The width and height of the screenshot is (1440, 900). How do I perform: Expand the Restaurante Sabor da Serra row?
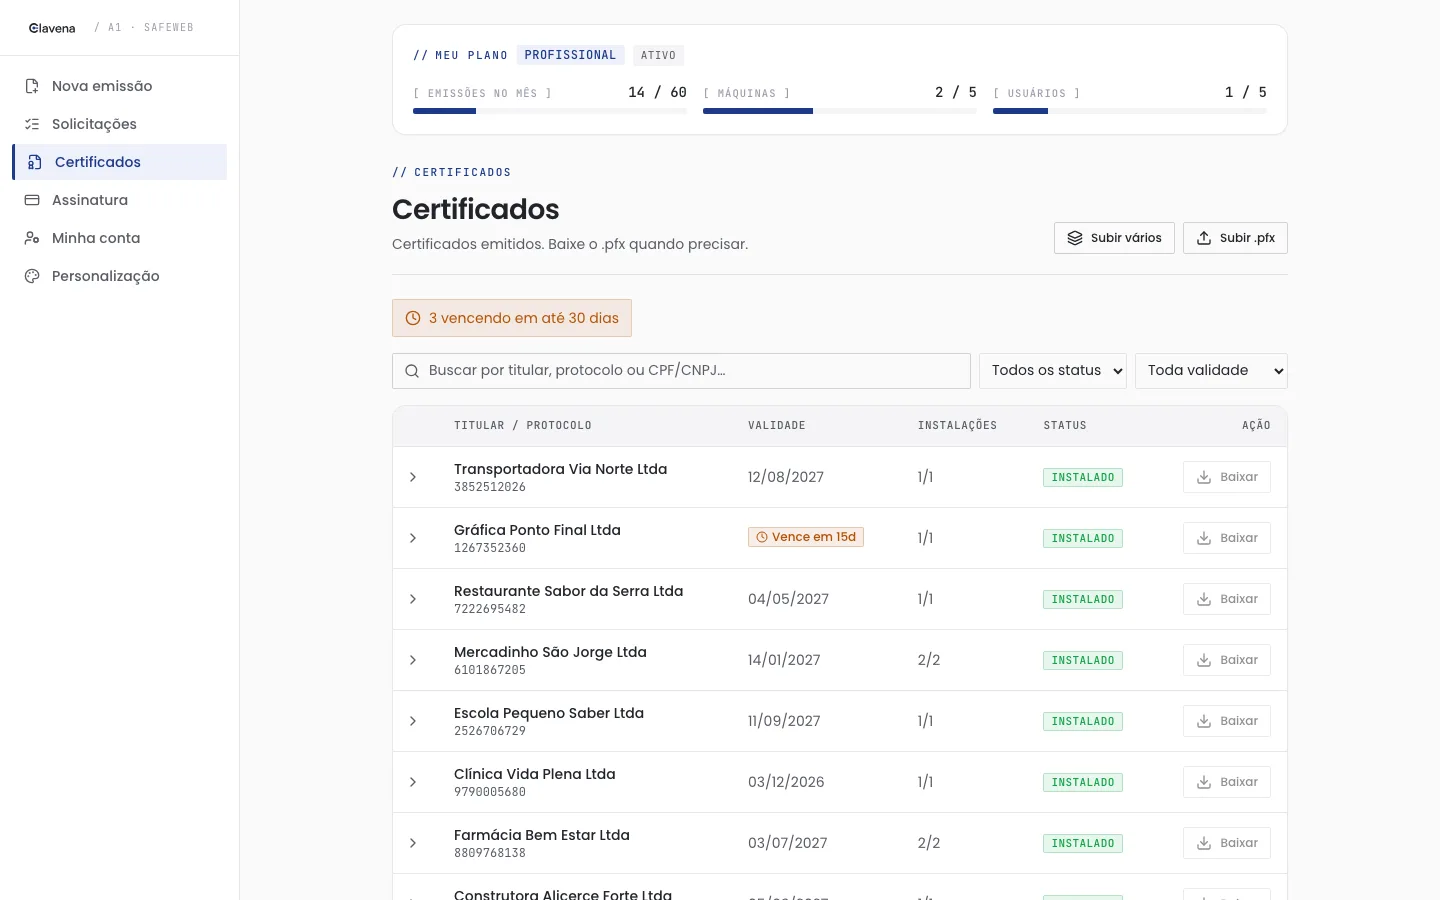(x=413, y=599)
